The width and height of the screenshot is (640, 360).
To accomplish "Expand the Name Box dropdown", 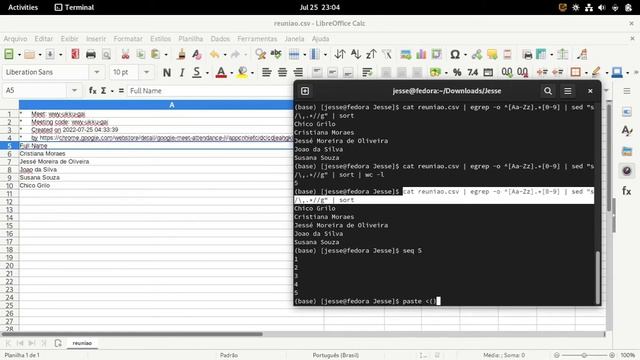I will click(74, 90).
